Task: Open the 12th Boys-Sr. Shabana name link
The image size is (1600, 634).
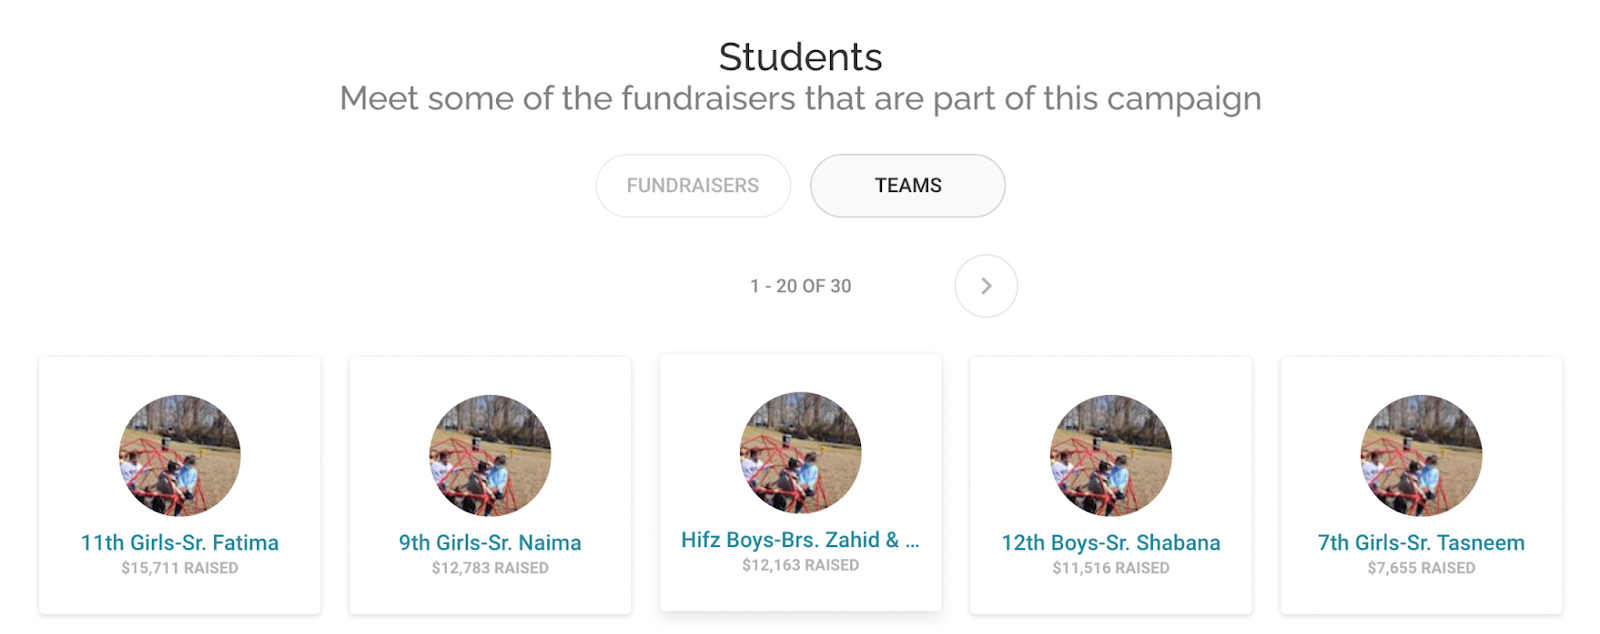Action: (x=1111, y=543)
